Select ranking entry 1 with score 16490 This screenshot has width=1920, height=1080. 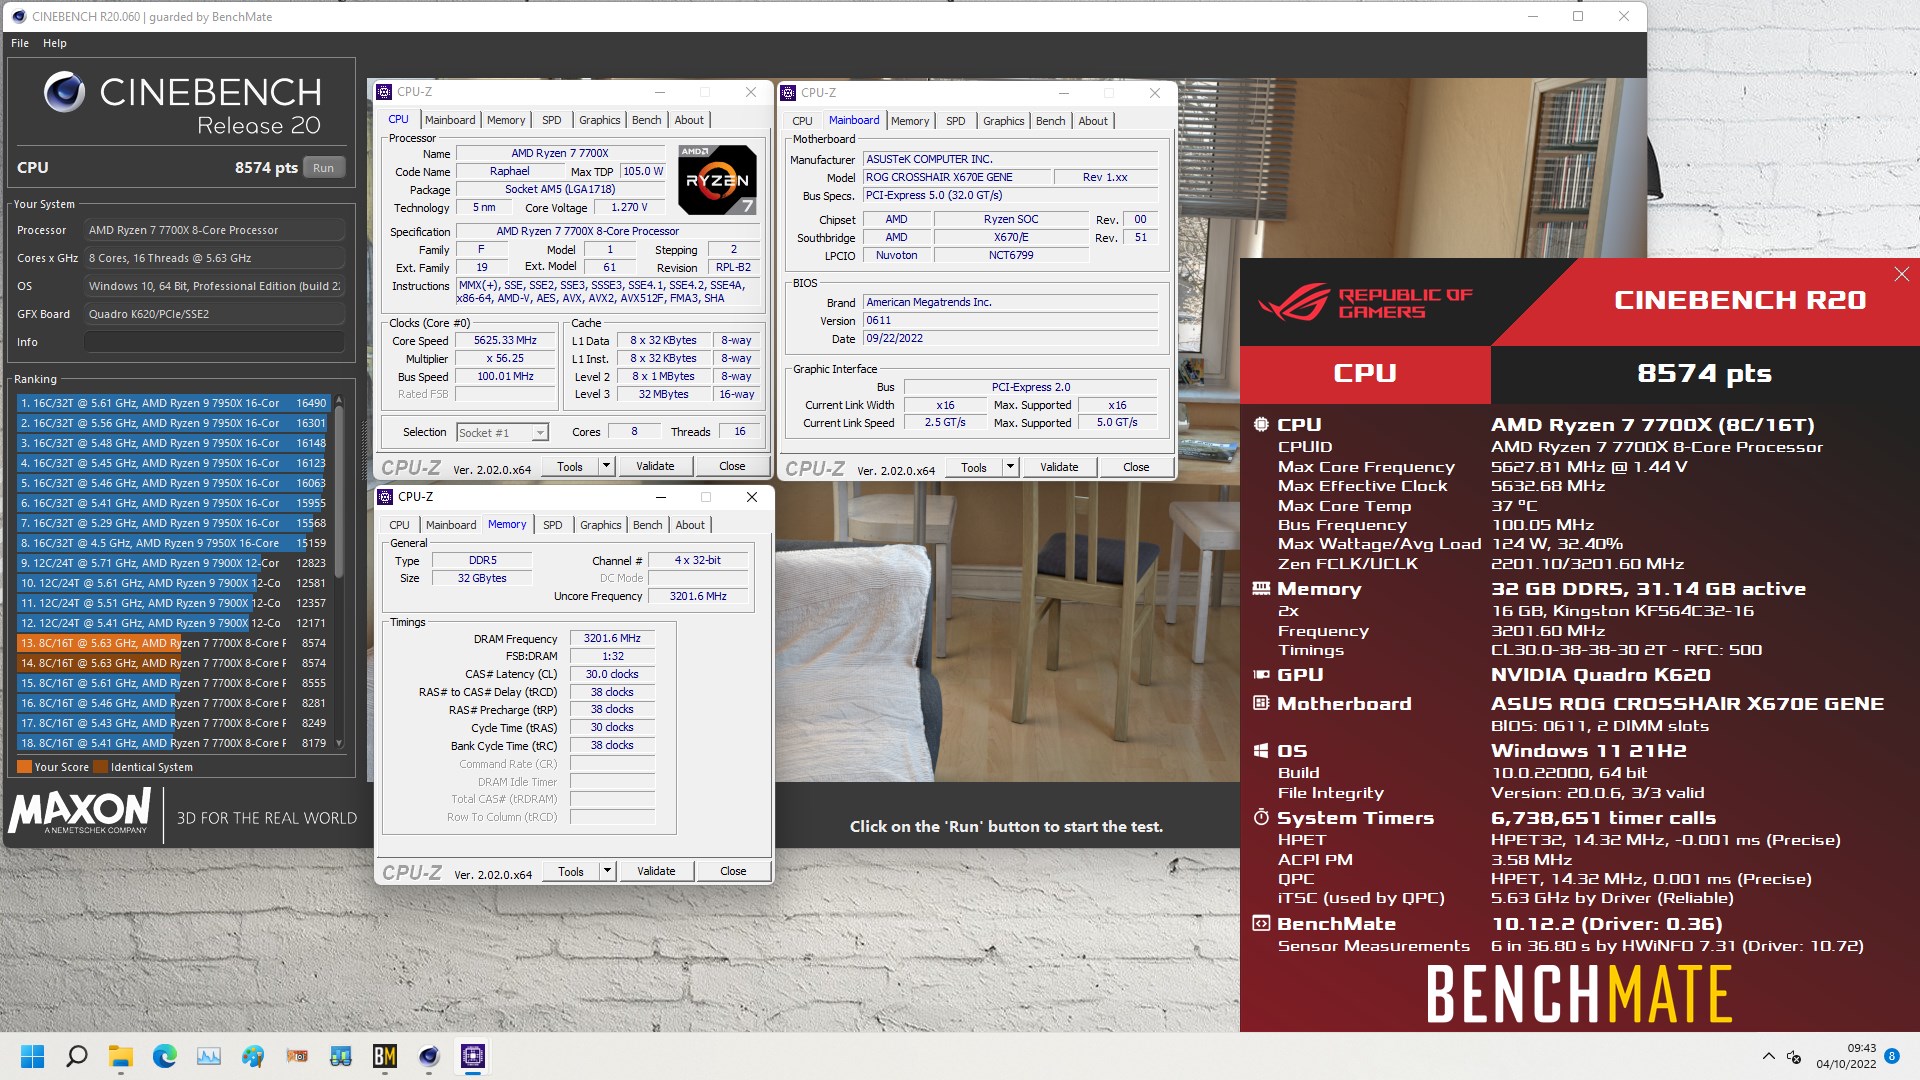pos(173,403)
